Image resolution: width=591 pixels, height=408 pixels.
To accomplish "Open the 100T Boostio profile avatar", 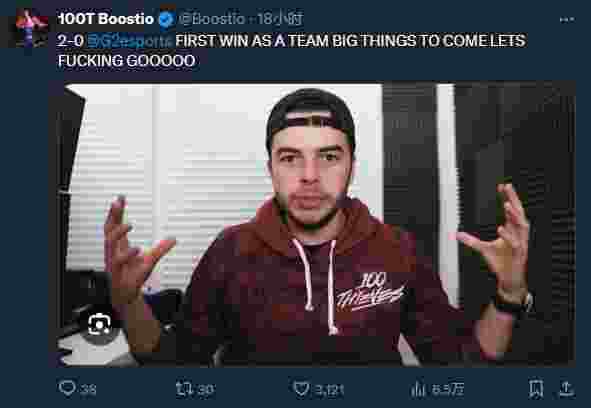I will point(32,28).
